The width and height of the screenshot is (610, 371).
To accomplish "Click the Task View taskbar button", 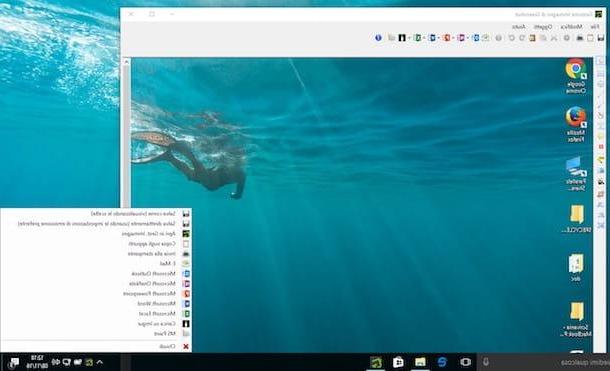I will point(465,362).
